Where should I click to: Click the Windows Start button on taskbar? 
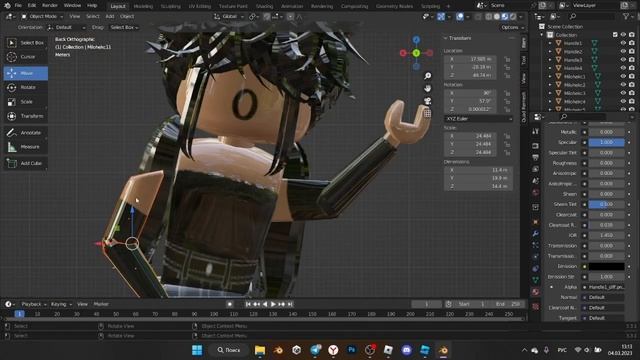coord(197,350)
